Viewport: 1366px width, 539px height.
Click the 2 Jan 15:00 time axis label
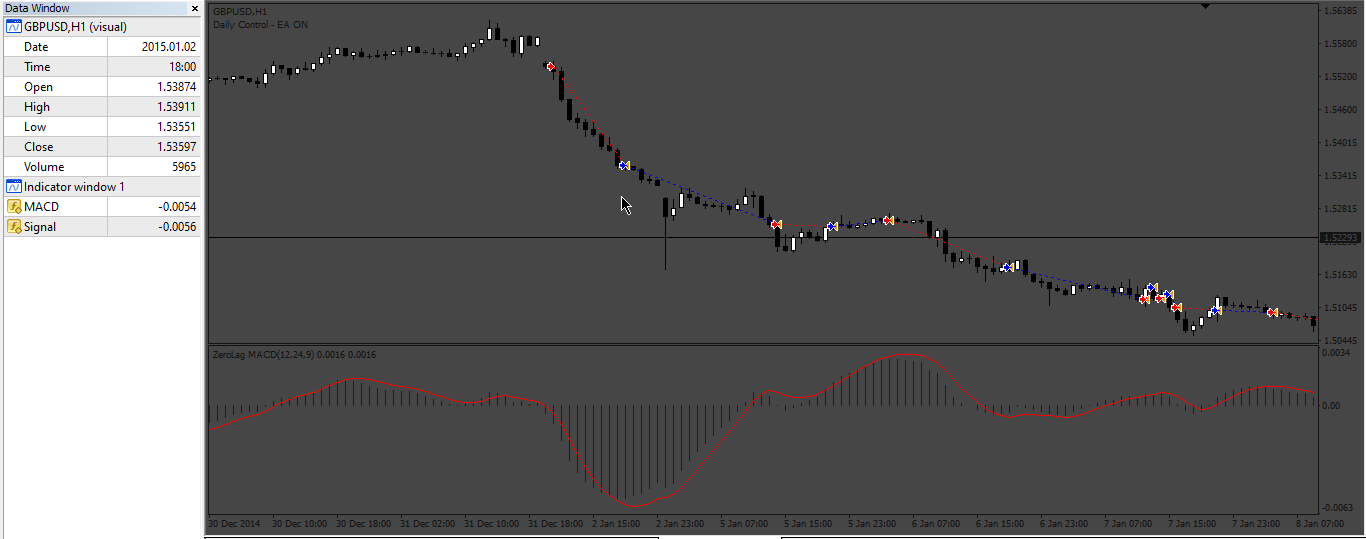(617, 524)
